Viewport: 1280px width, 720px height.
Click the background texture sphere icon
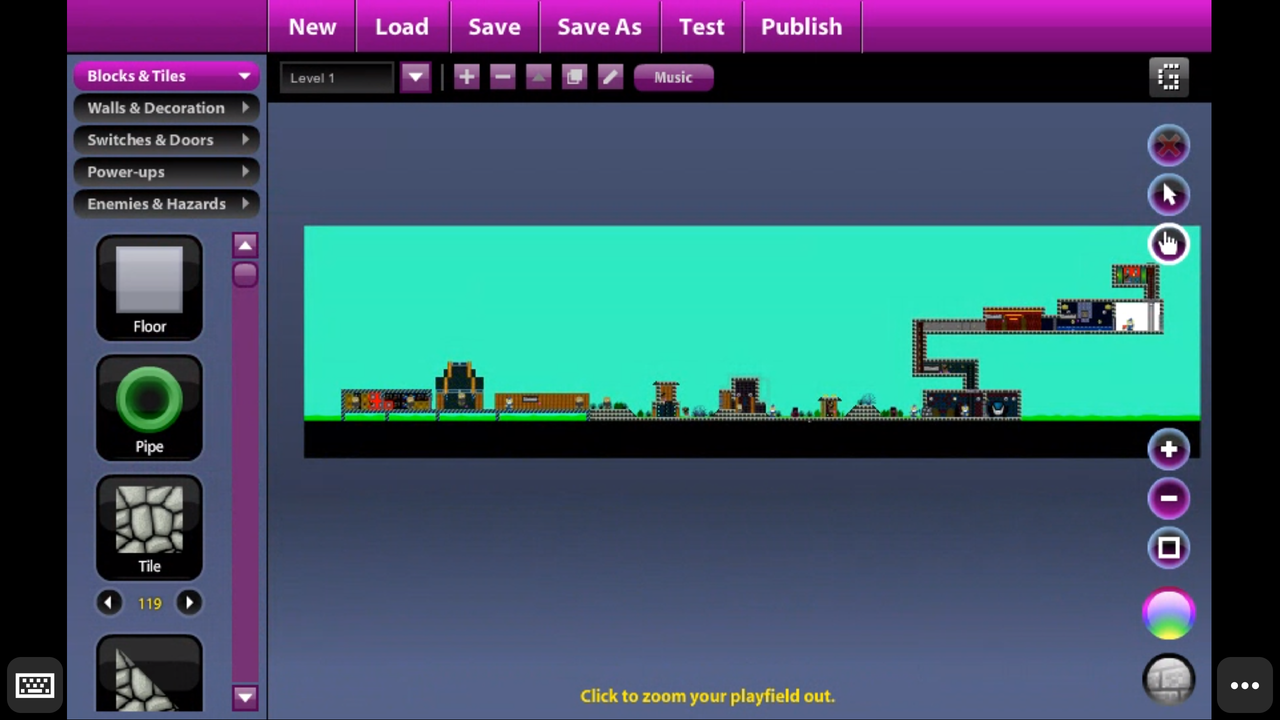click(x=1169, y=681)
